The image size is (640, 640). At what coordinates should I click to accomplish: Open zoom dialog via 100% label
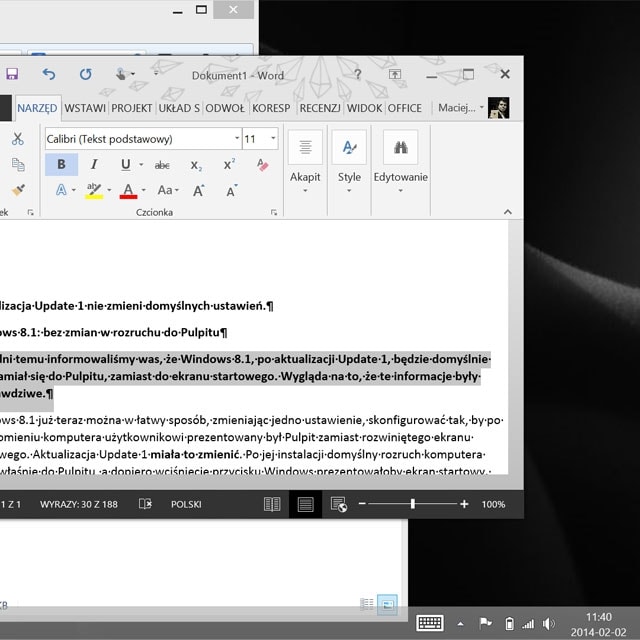493,504
